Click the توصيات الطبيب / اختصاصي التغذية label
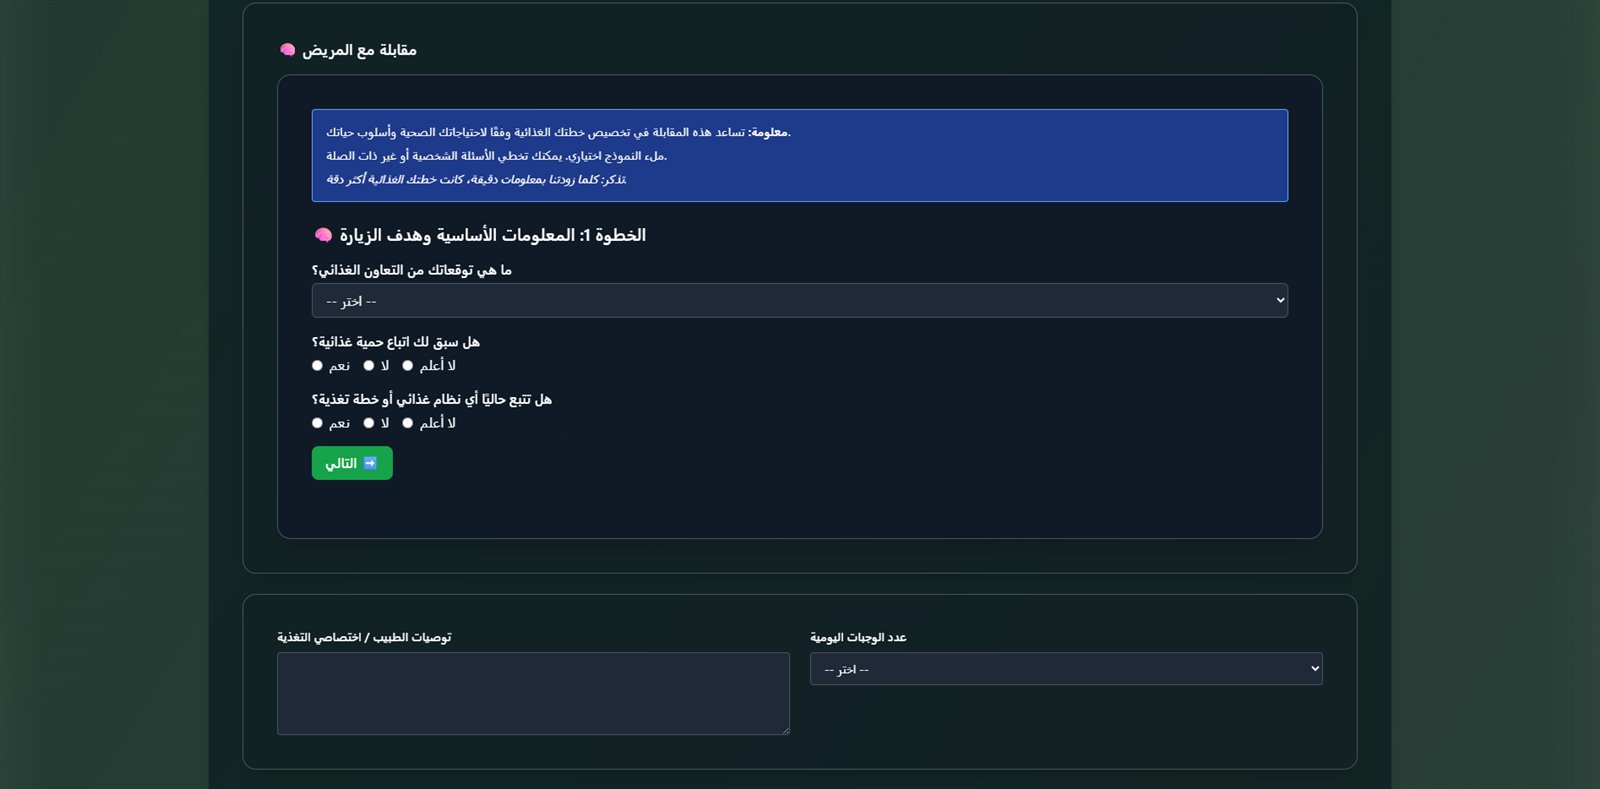The height and width of the screenshot is (789, 1600). pyautogui.click(x=364, y=638)
